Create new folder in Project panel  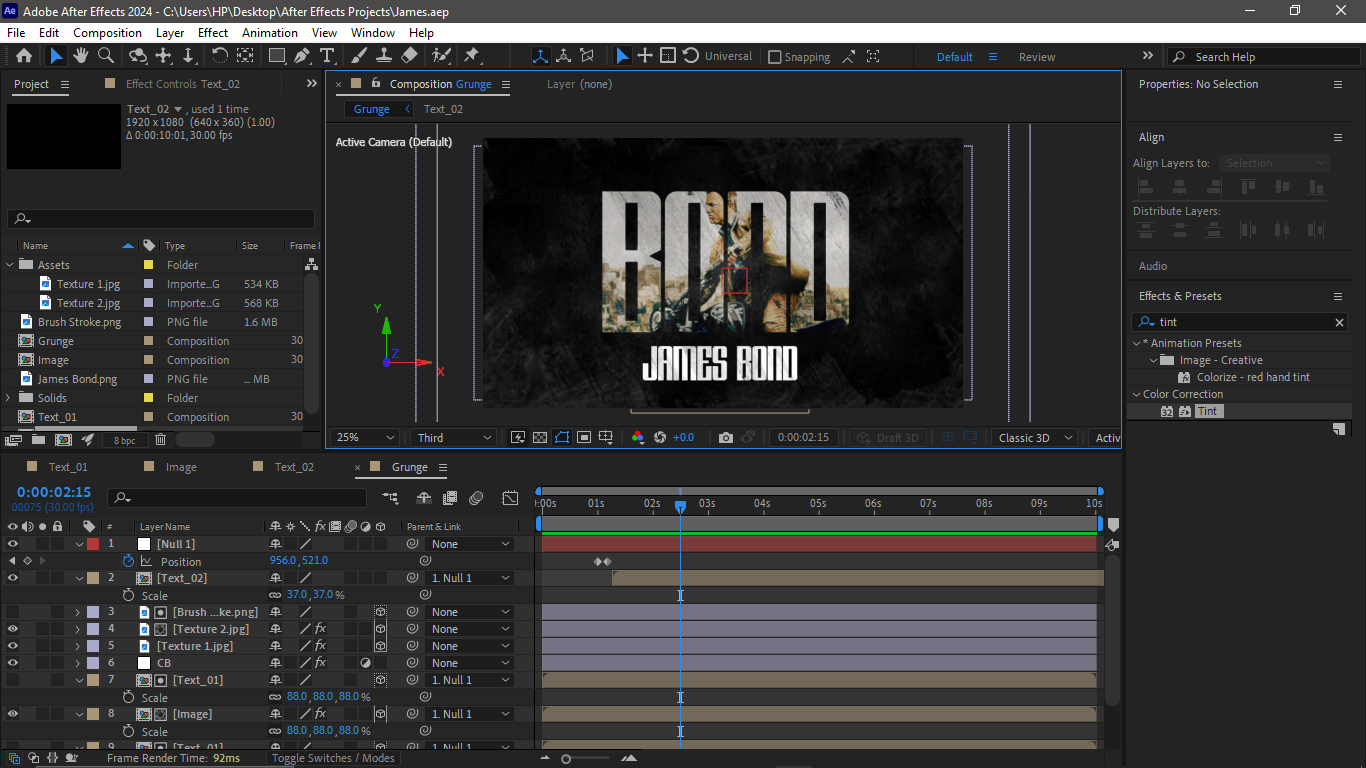tap(38, 439)
